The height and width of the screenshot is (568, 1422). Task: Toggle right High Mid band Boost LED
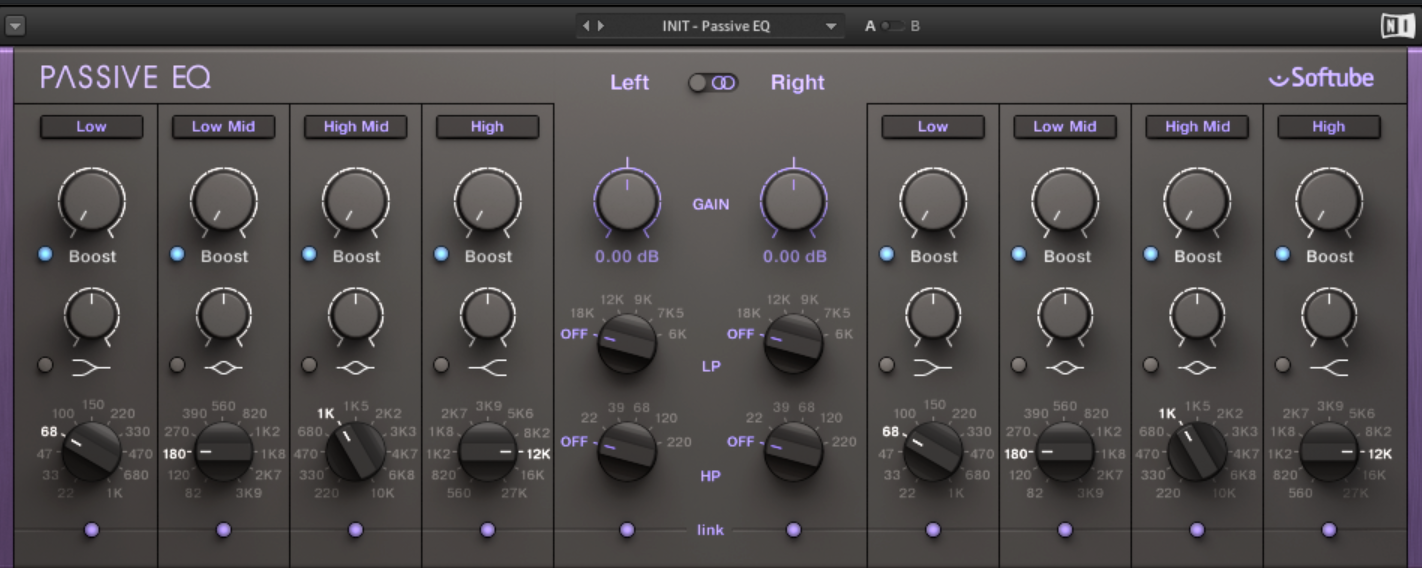(x=1151, y=255)
